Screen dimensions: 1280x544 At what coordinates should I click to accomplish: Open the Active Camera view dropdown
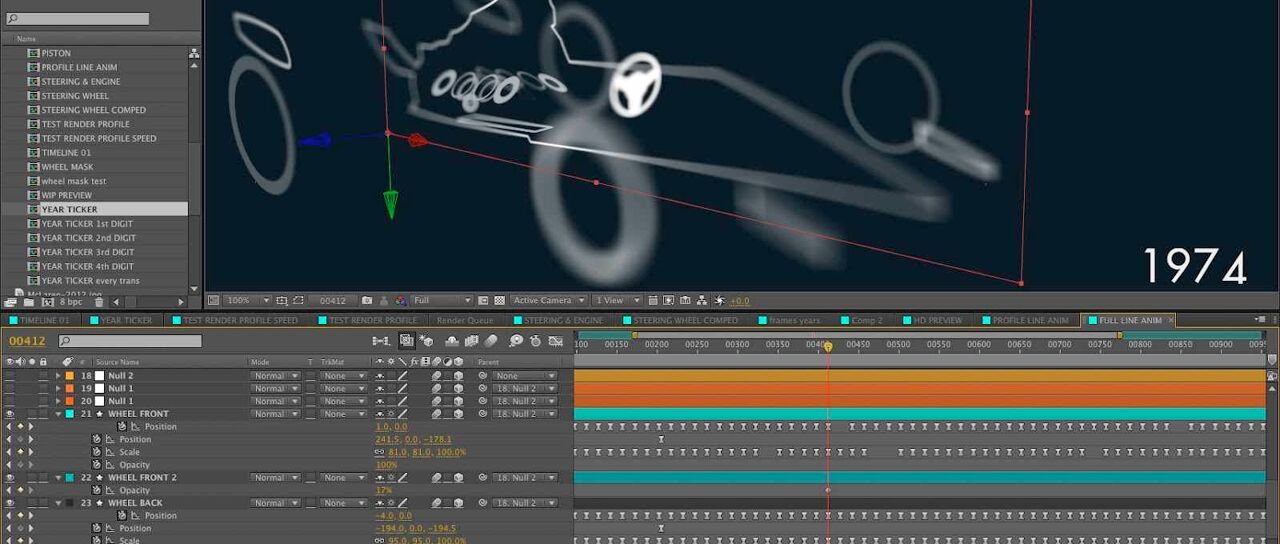pyautogui.click(x=547, y=300)
